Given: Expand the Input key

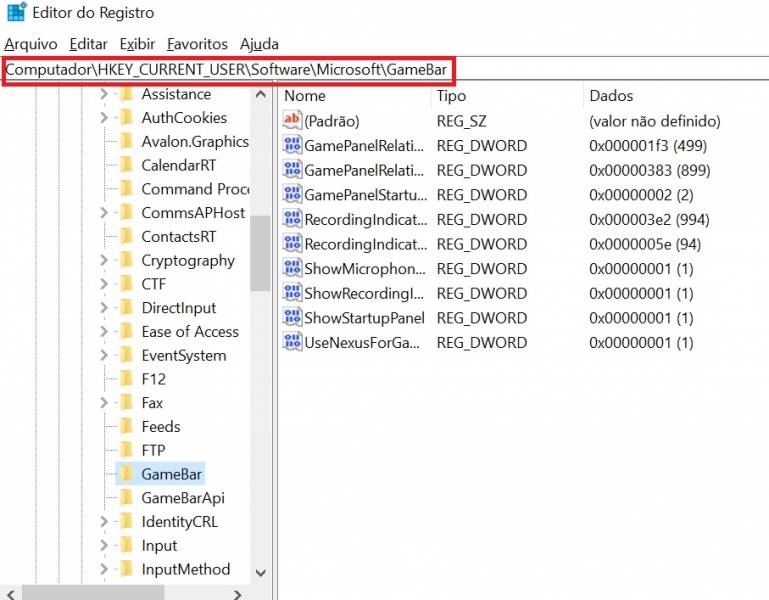Looking at the screenshot, I should point(103,545).
